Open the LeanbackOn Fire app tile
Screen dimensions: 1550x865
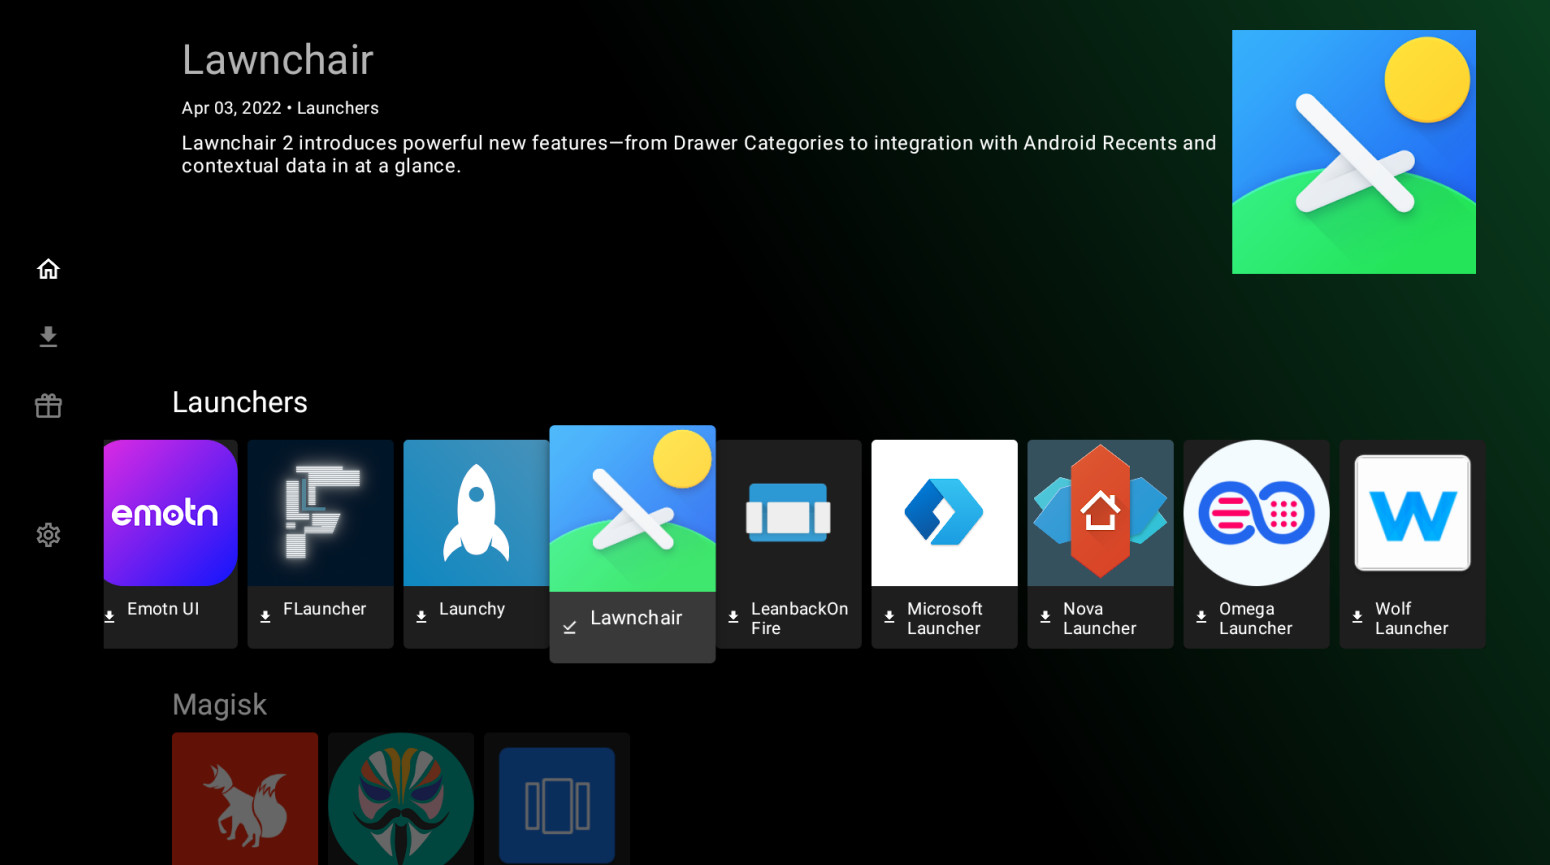pyautogui.click(x=788, y=543)
